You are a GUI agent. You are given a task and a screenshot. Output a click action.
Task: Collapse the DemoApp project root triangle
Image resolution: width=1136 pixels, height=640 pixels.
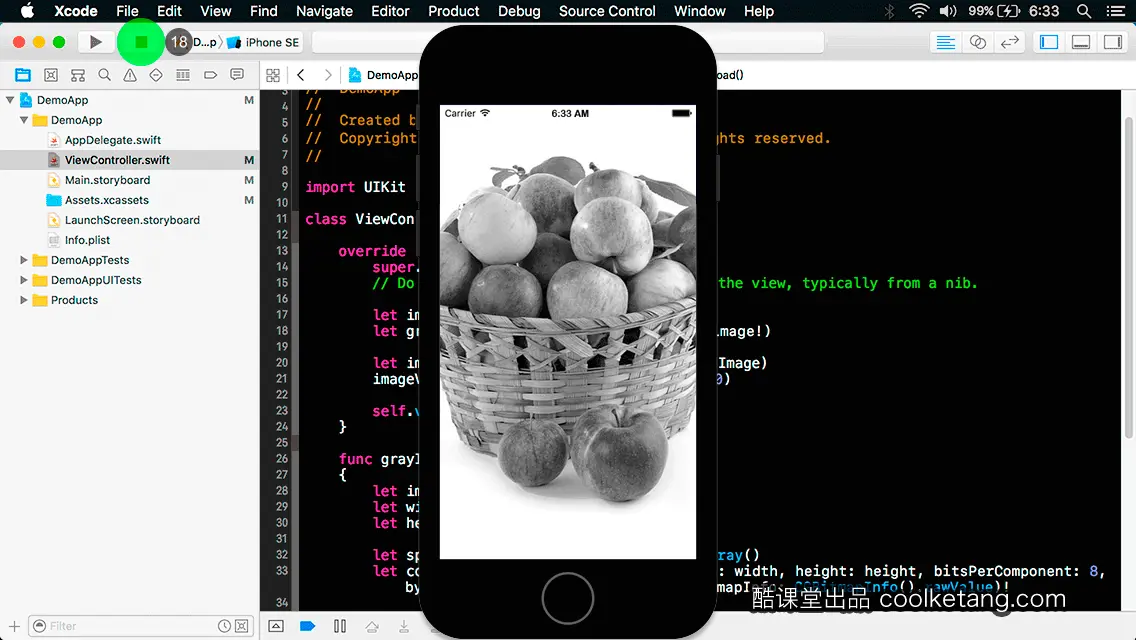click(x=10, y=100)
